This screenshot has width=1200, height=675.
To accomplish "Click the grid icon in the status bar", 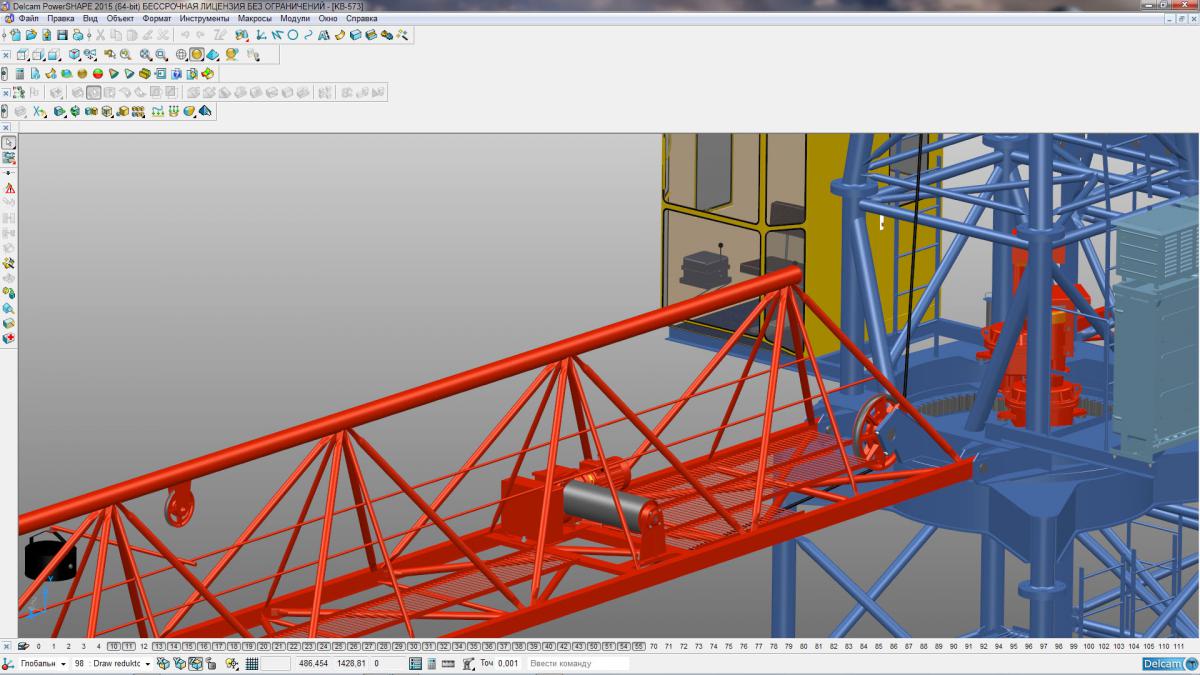I will [x=252, y=663].
